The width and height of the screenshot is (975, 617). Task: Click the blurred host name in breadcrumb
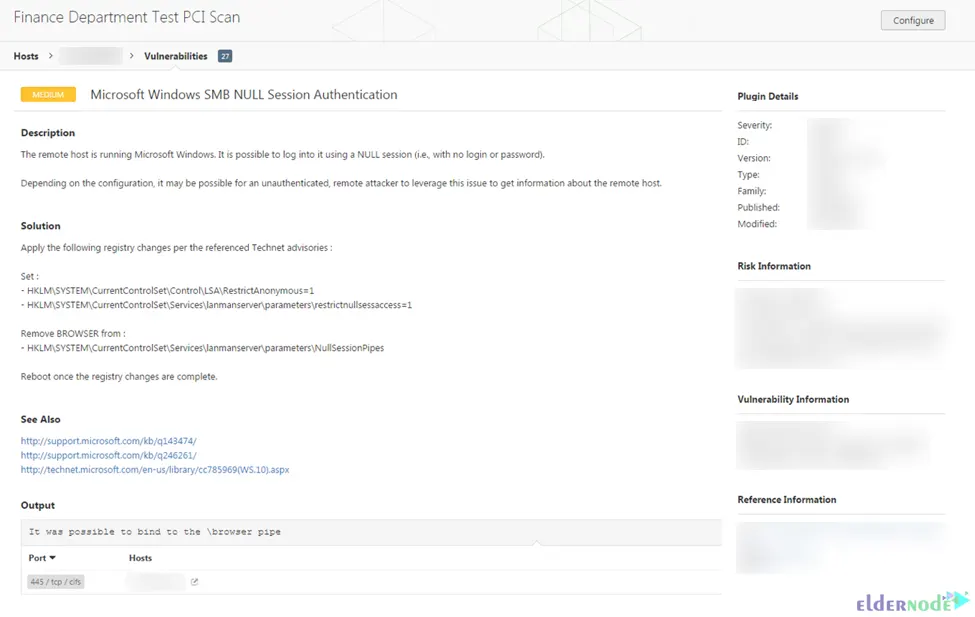[91, 56]
